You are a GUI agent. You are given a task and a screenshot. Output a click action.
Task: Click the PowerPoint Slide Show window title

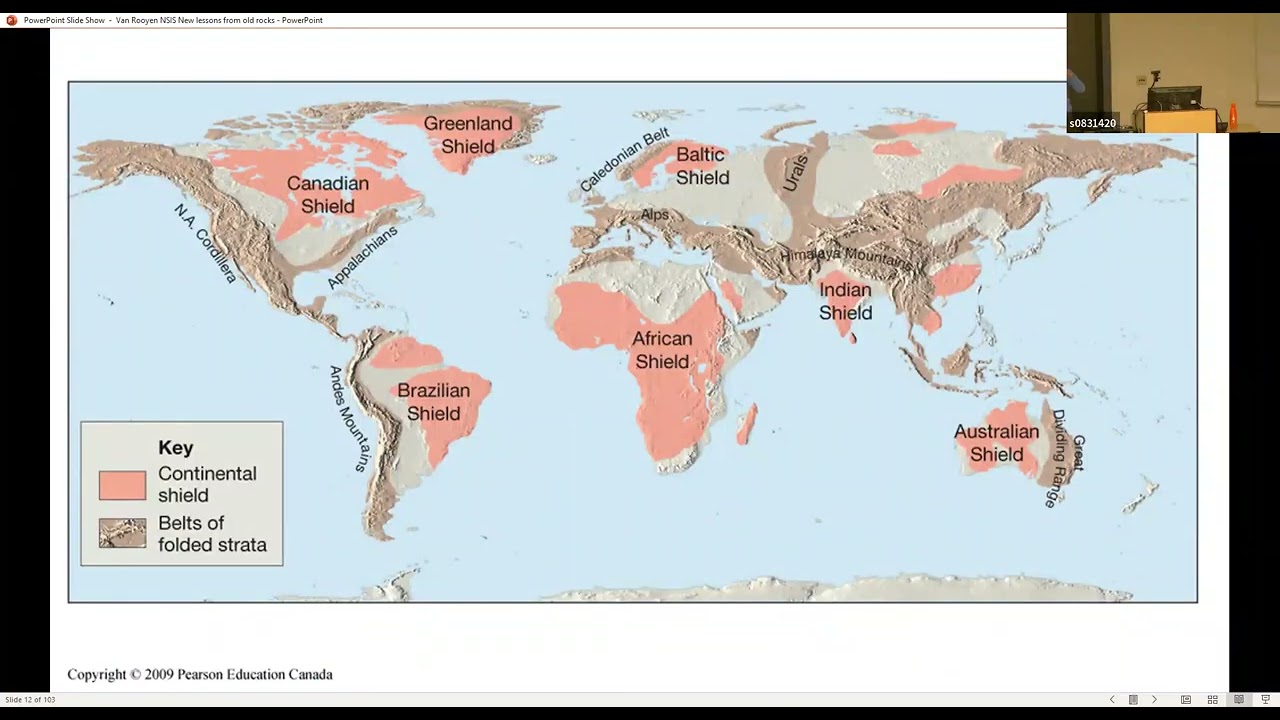(173, 20)
